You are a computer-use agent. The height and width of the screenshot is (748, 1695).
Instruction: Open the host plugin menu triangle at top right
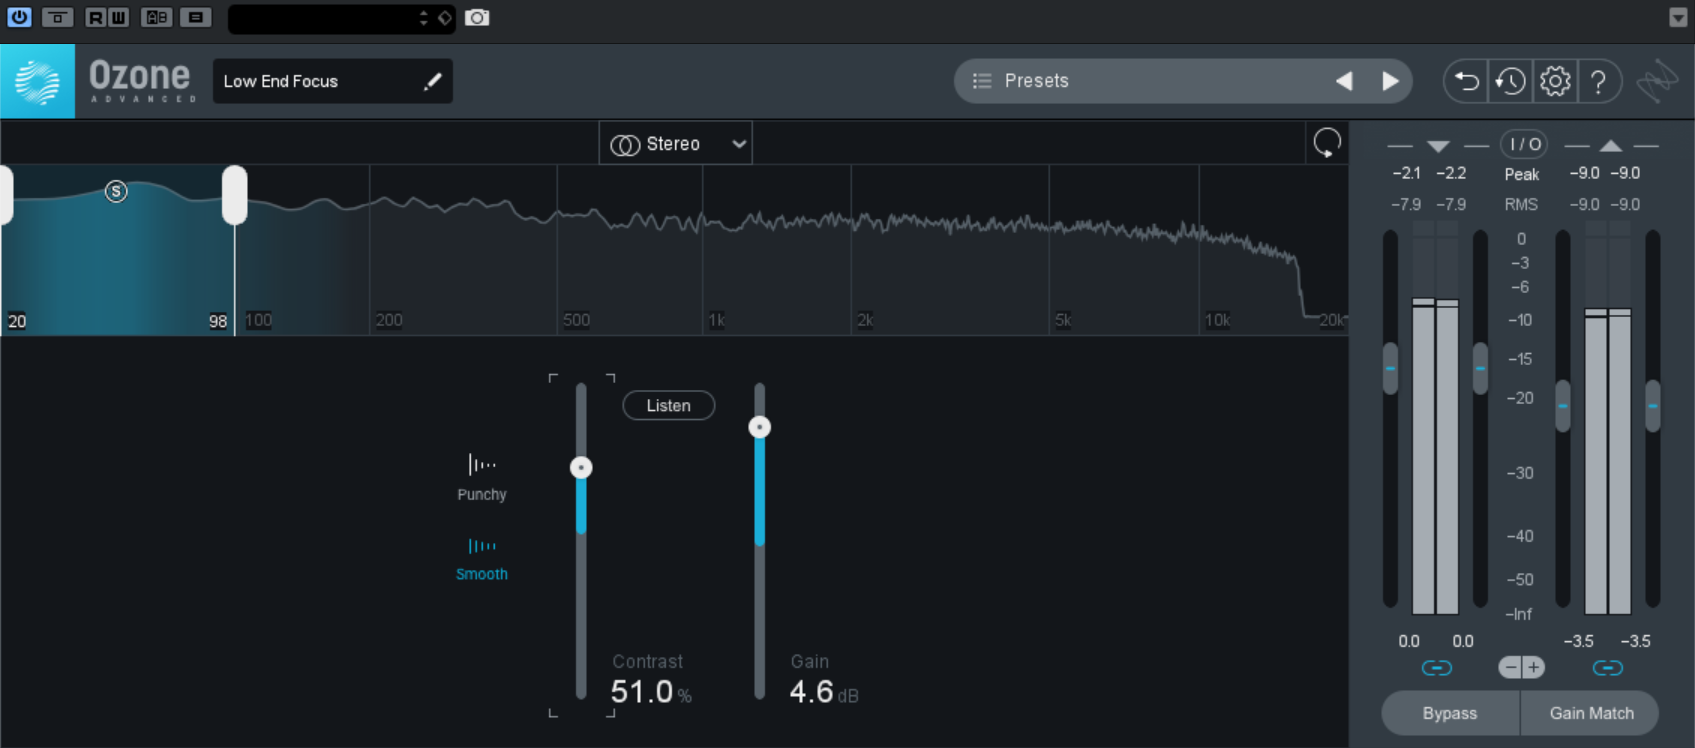tap(1678, 18)
